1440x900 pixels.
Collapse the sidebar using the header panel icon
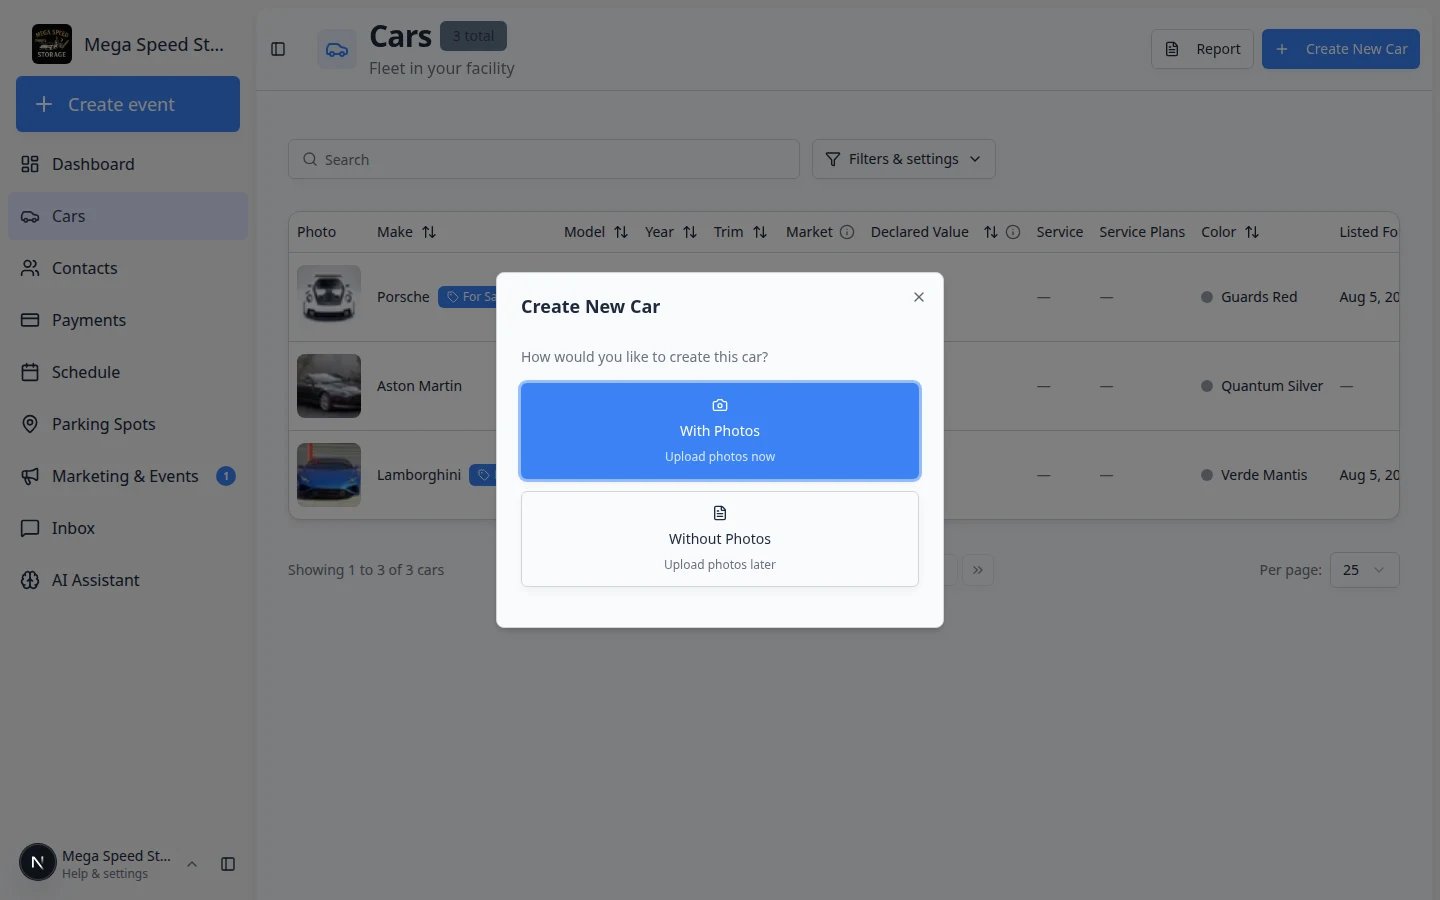point(278,49)
